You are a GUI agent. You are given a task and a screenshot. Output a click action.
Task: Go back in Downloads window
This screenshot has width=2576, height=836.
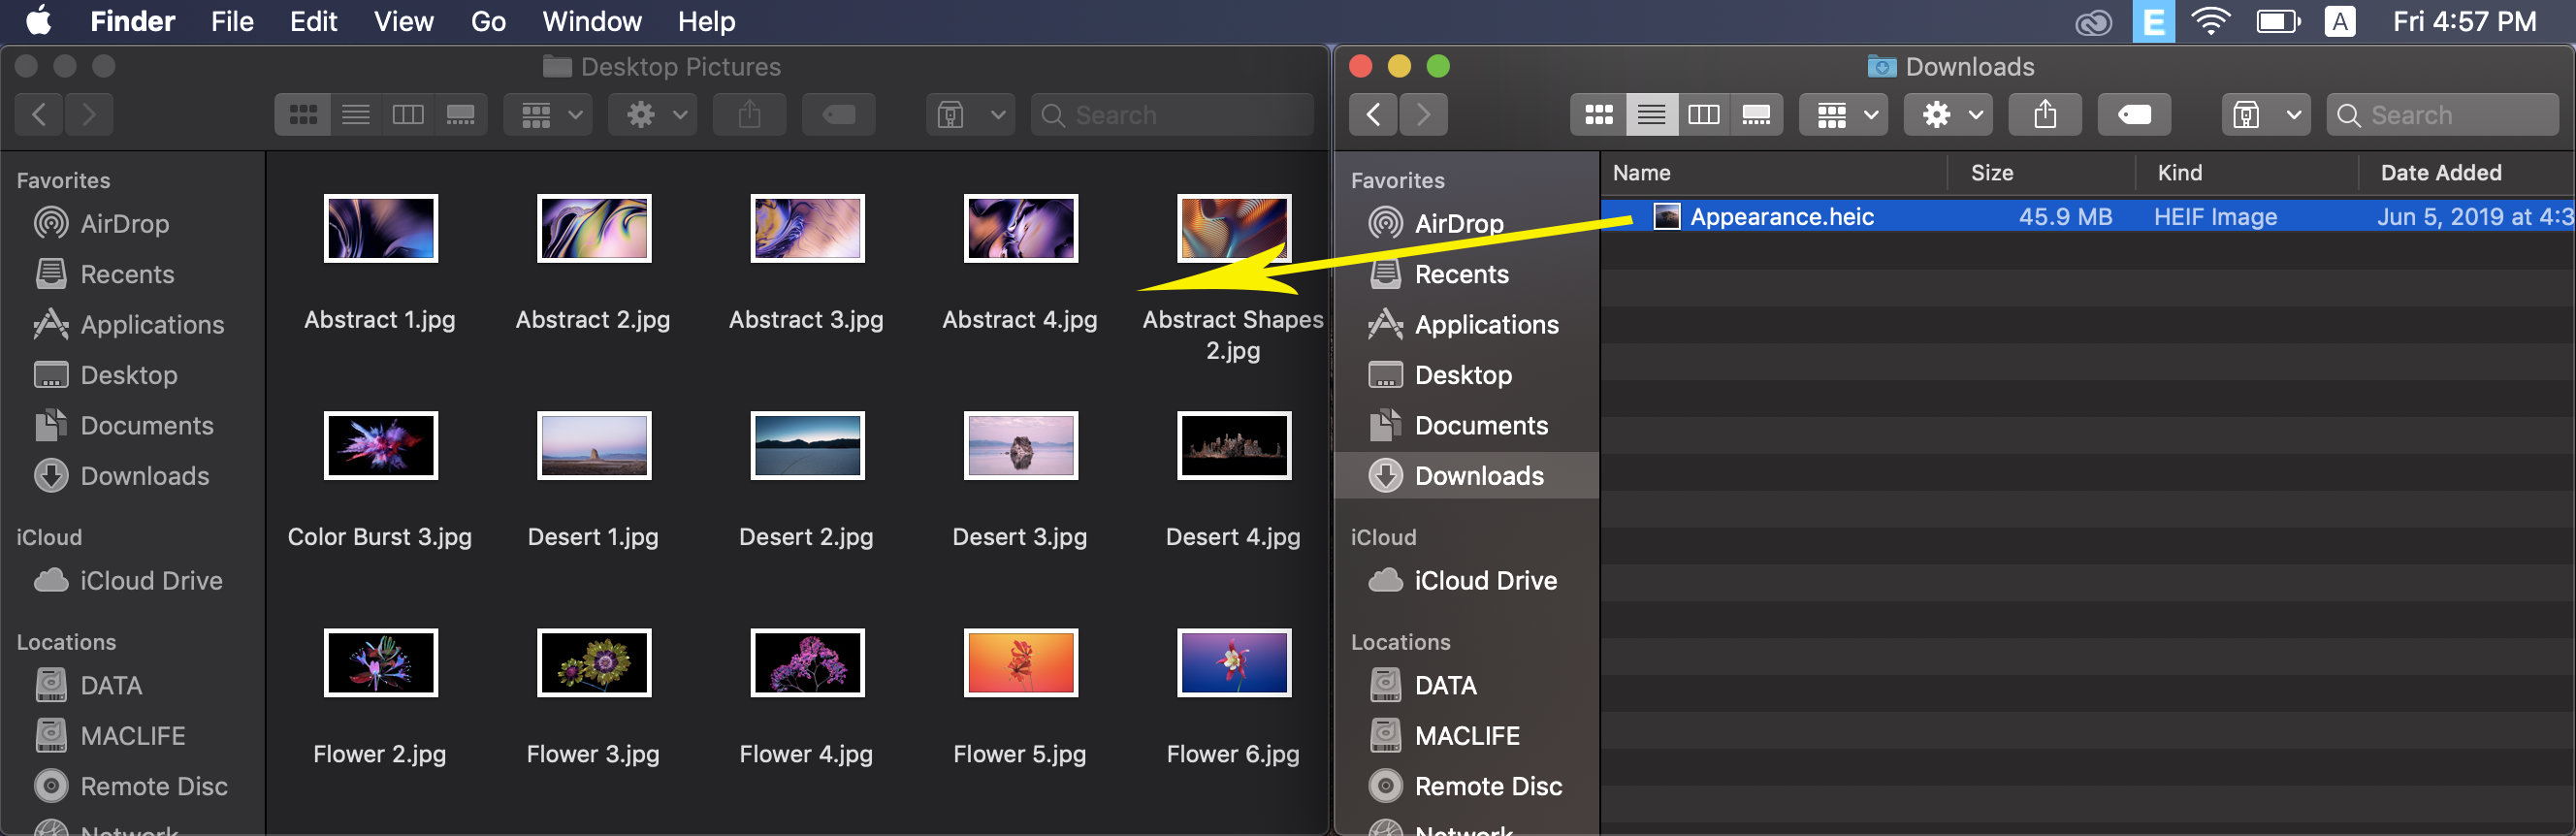point(1373,115)
